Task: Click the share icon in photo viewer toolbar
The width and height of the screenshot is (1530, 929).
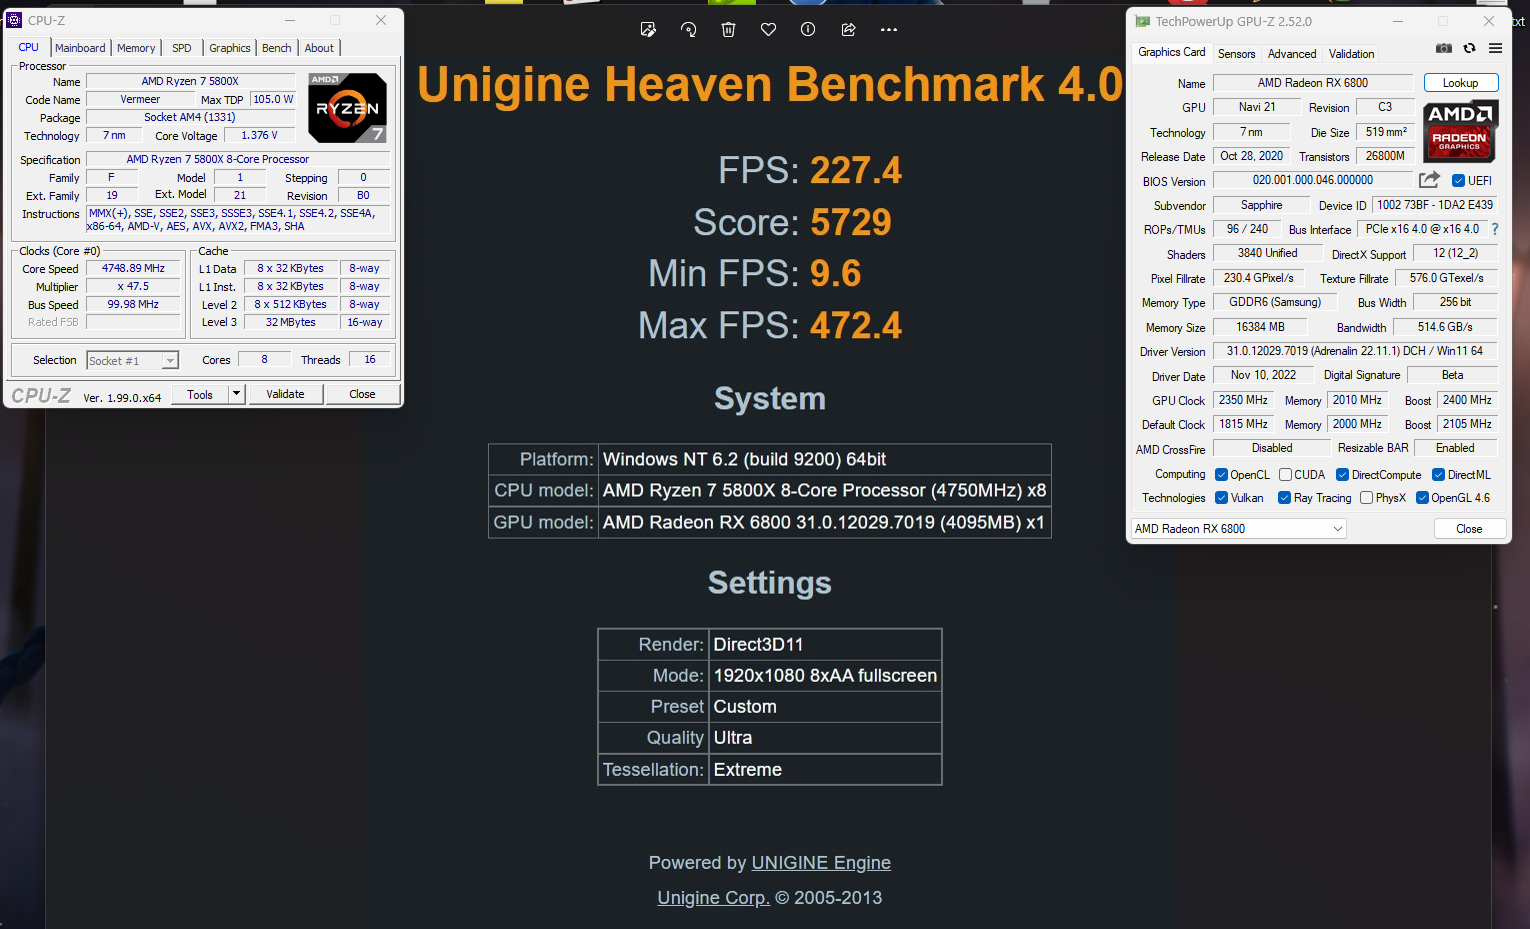Action: coord(848,30)
